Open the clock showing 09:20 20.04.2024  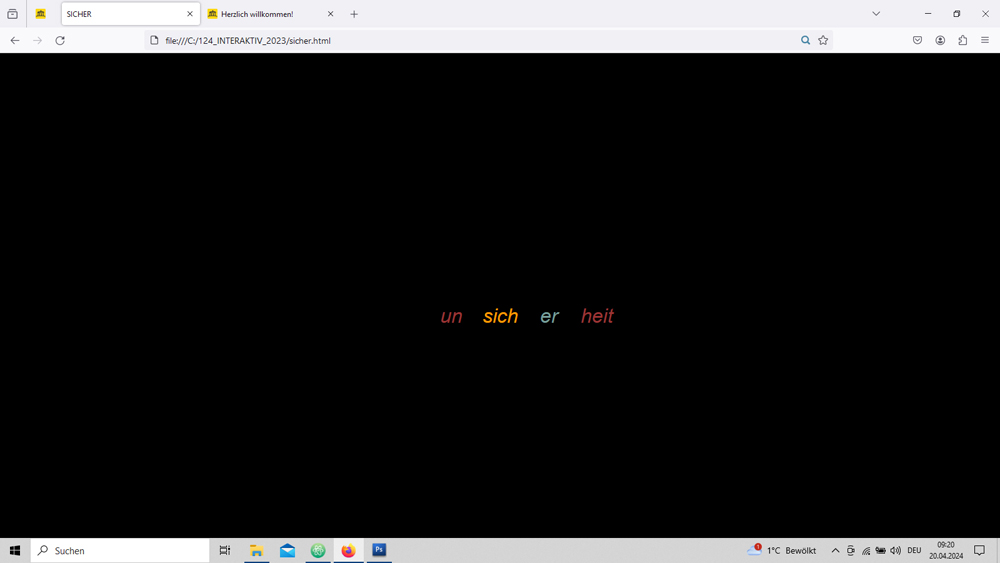(946, 550)
